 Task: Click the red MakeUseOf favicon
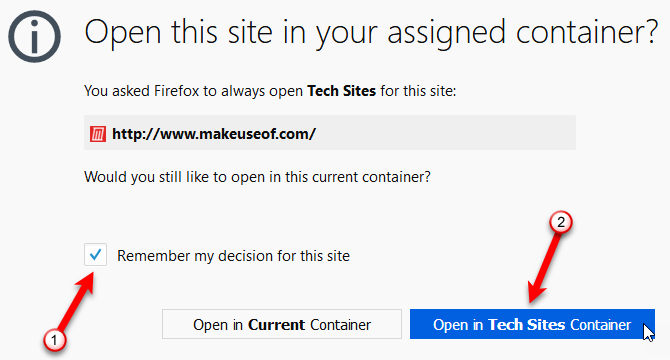click(97, 134)
